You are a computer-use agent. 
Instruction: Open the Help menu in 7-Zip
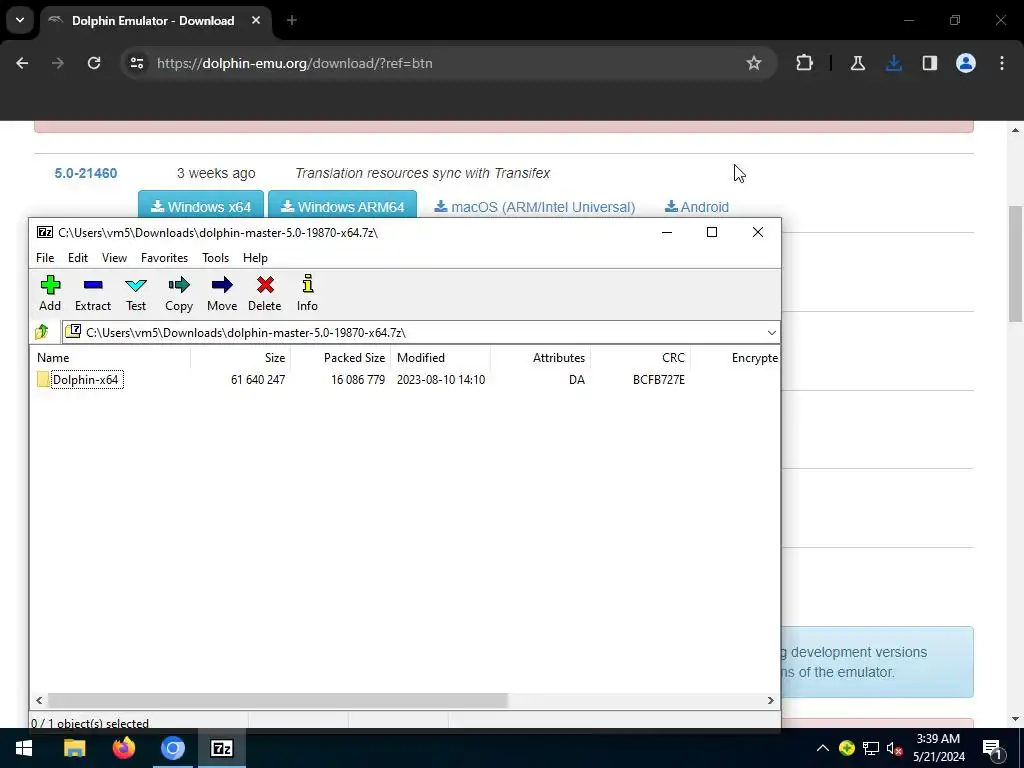(255, 257)
